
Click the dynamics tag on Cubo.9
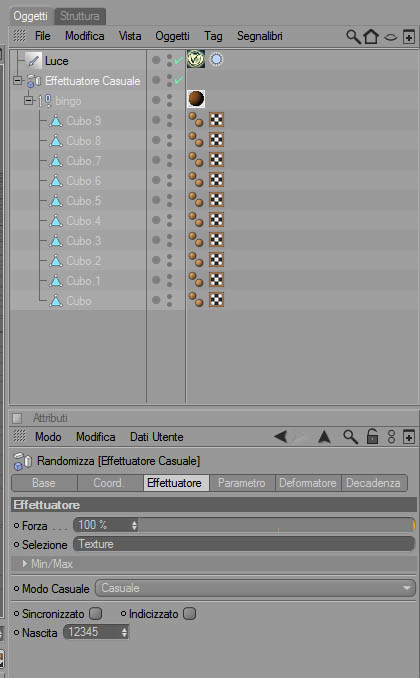pyautogui.click(x=196, y=119)
